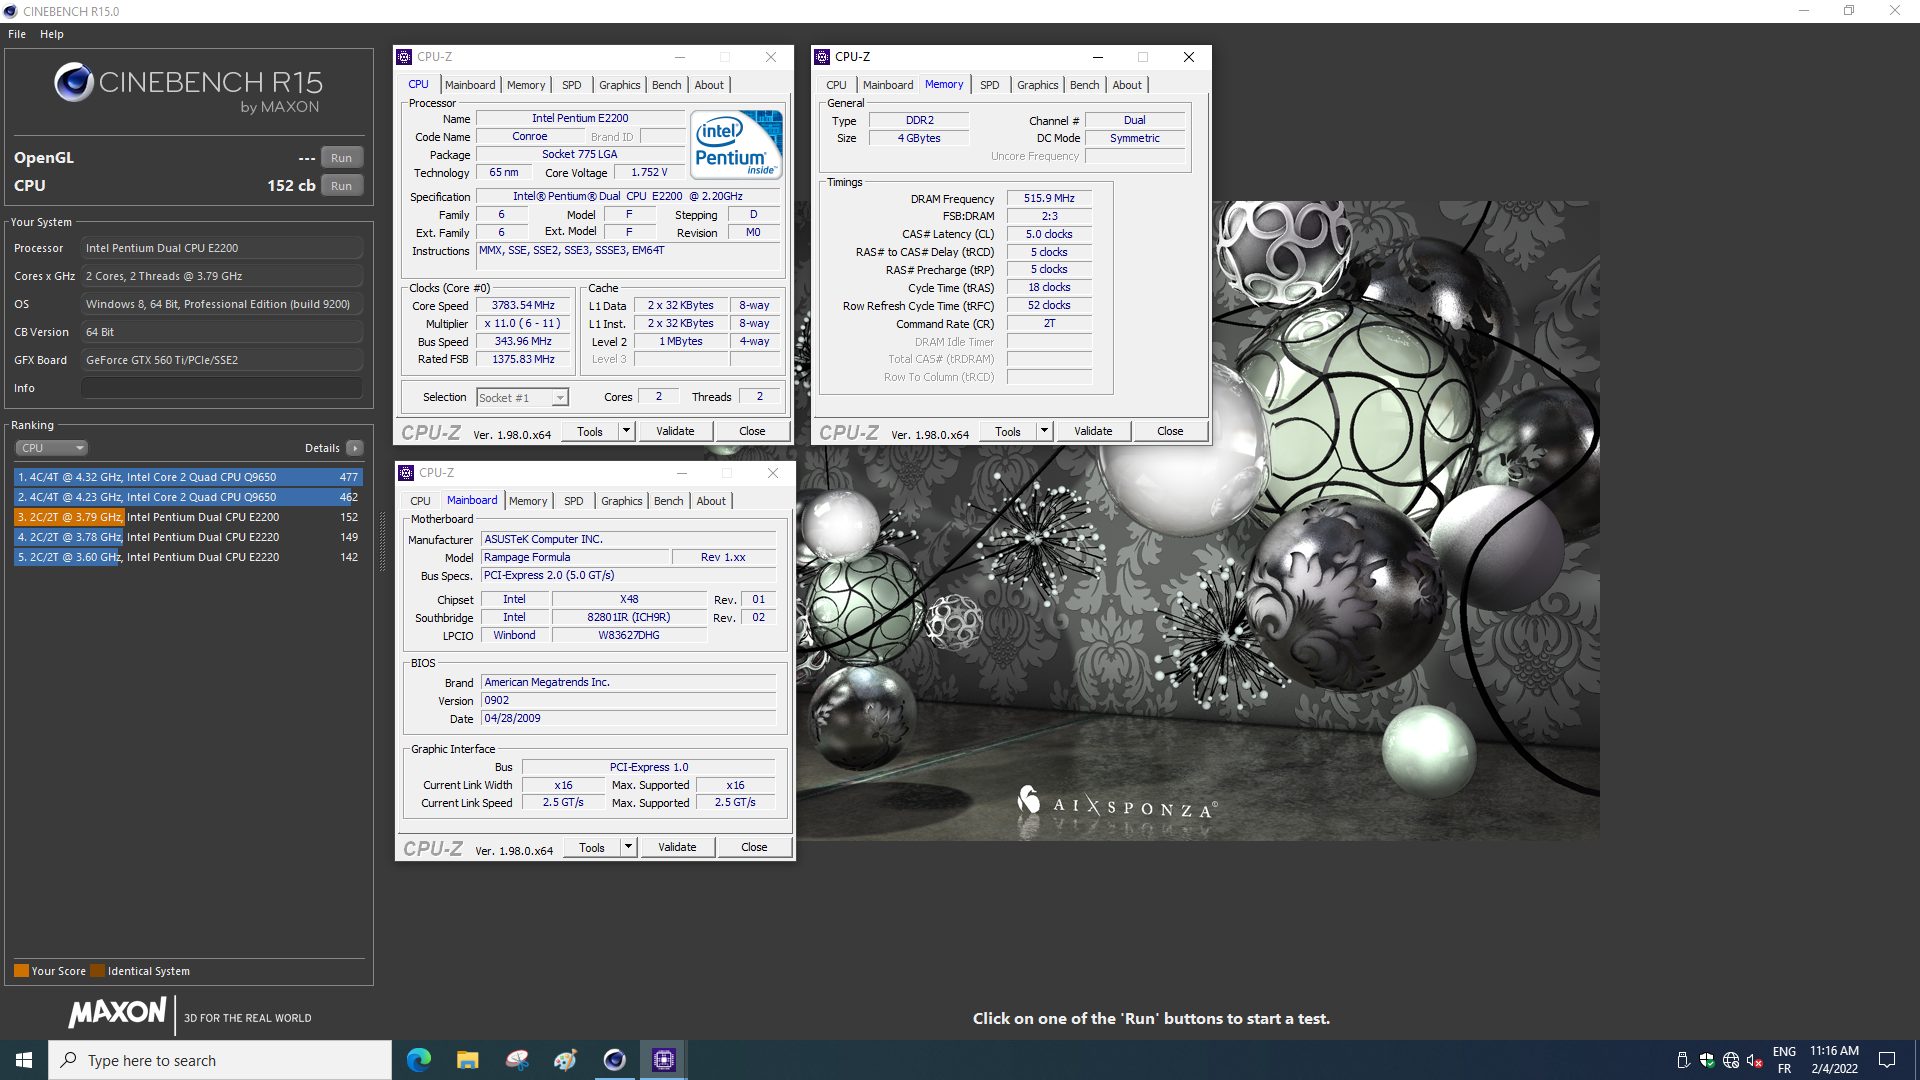Click the Identical System legend swatch
The width and height of the screenshot is (1920, 1080).
(x=97, y=970)
